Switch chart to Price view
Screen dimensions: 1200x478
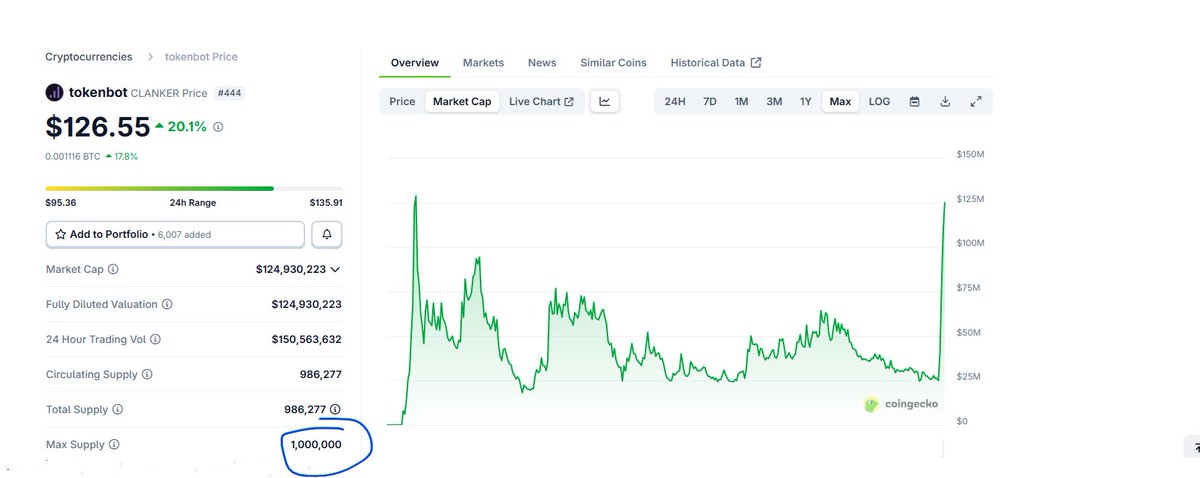(402, 101)
